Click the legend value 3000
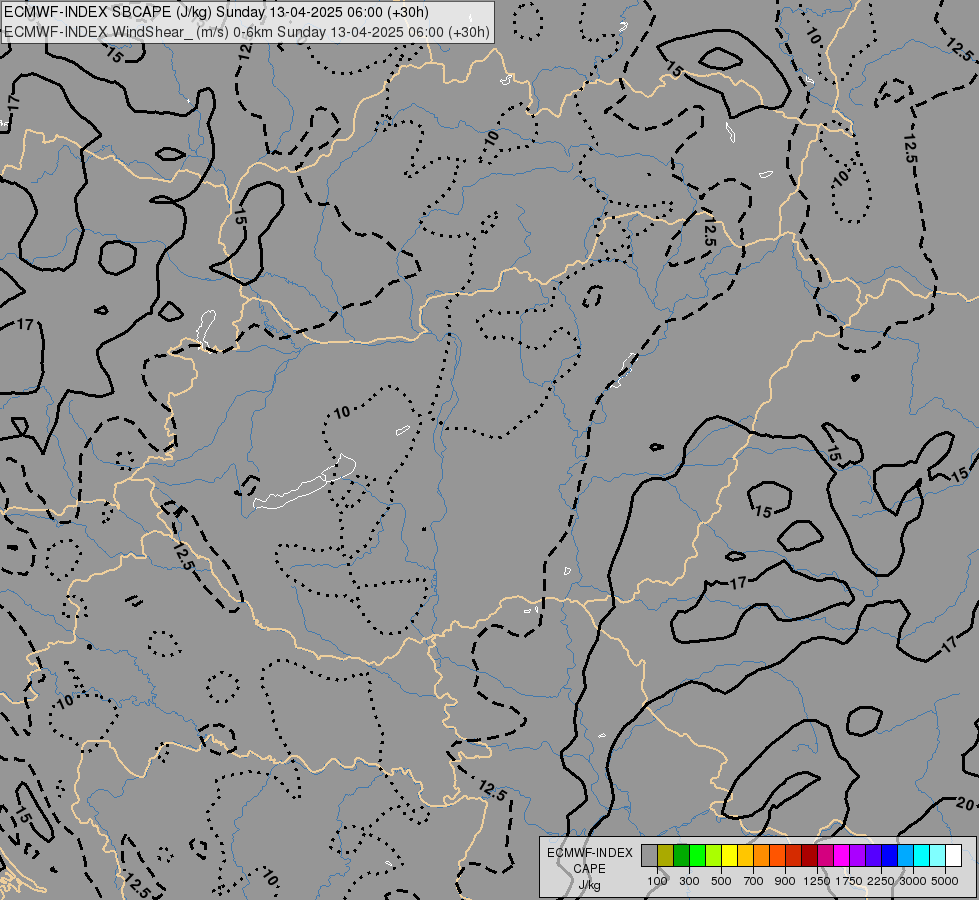The height and width of the screenshot is (900, 979). click(x=913, y=881)
